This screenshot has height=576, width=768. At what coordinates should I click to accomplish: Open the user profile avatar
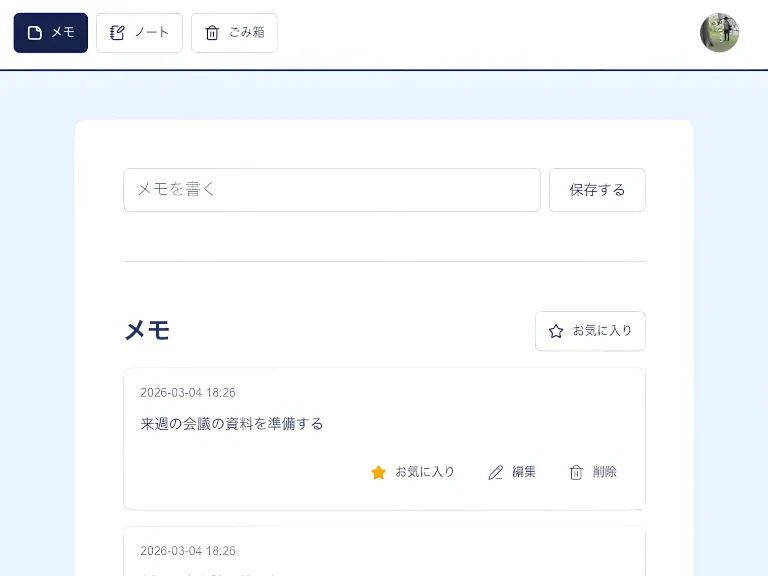(x=719, y=33)
